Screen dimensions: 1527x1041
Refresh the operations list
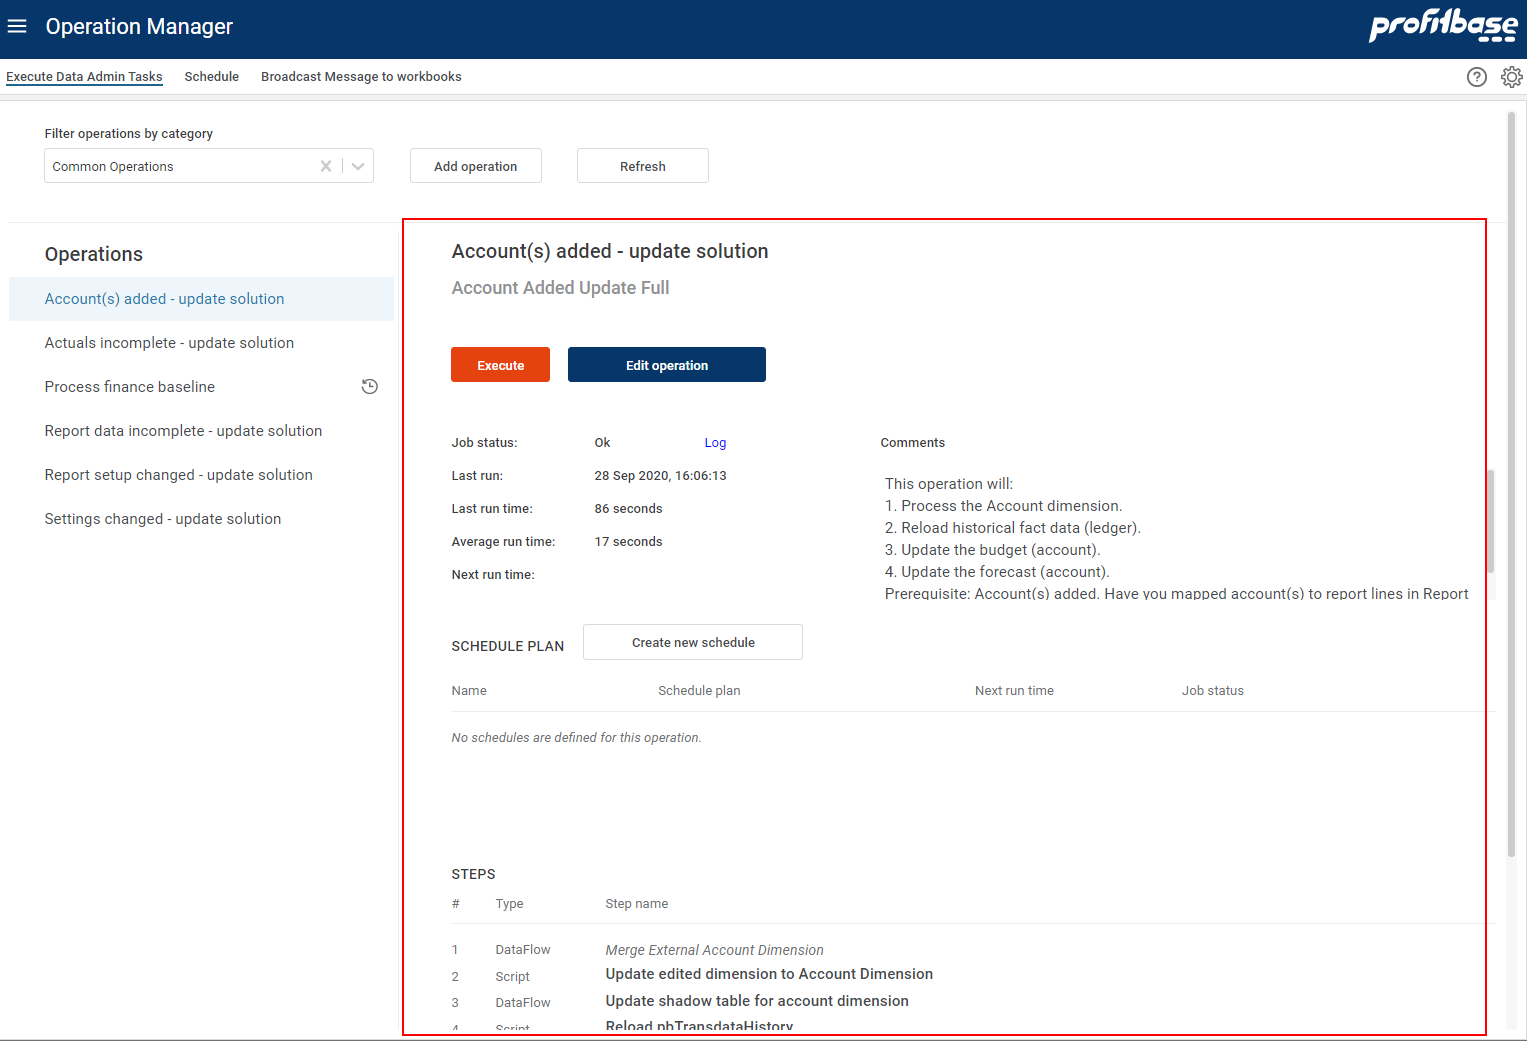642,166
